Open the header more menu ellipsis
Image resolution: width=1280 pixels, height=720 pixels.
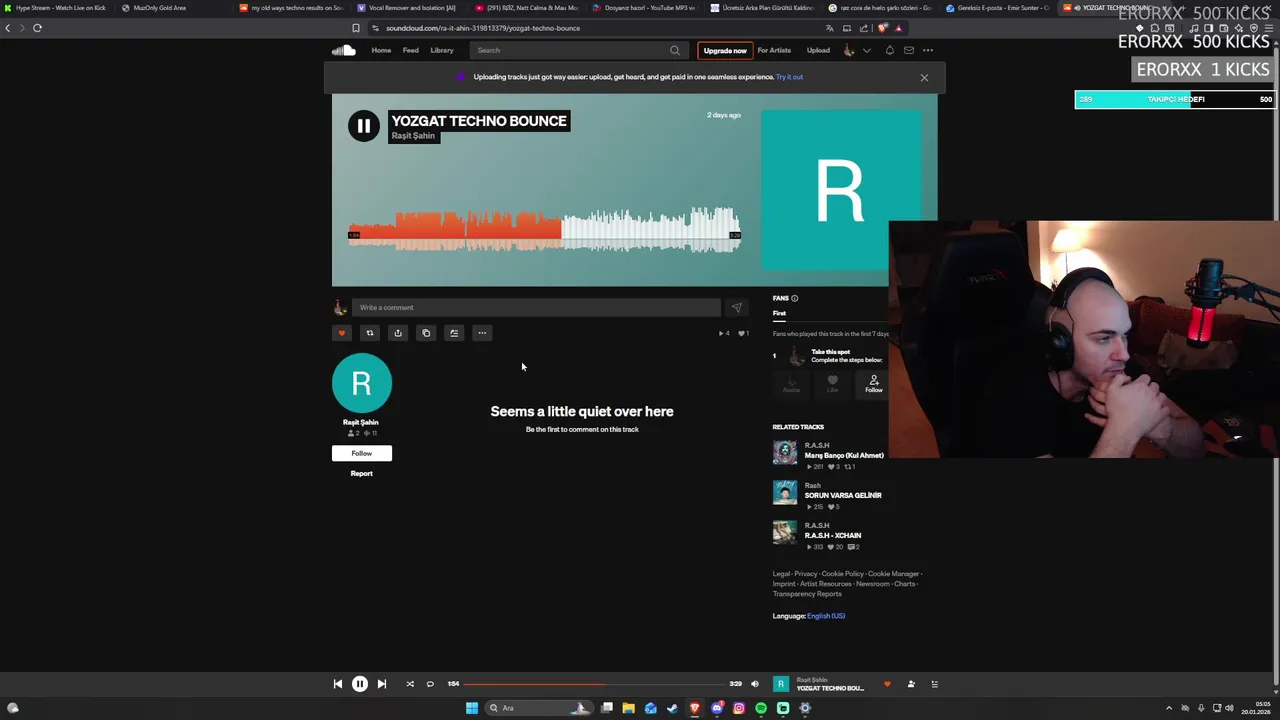[x=928, y=50]
